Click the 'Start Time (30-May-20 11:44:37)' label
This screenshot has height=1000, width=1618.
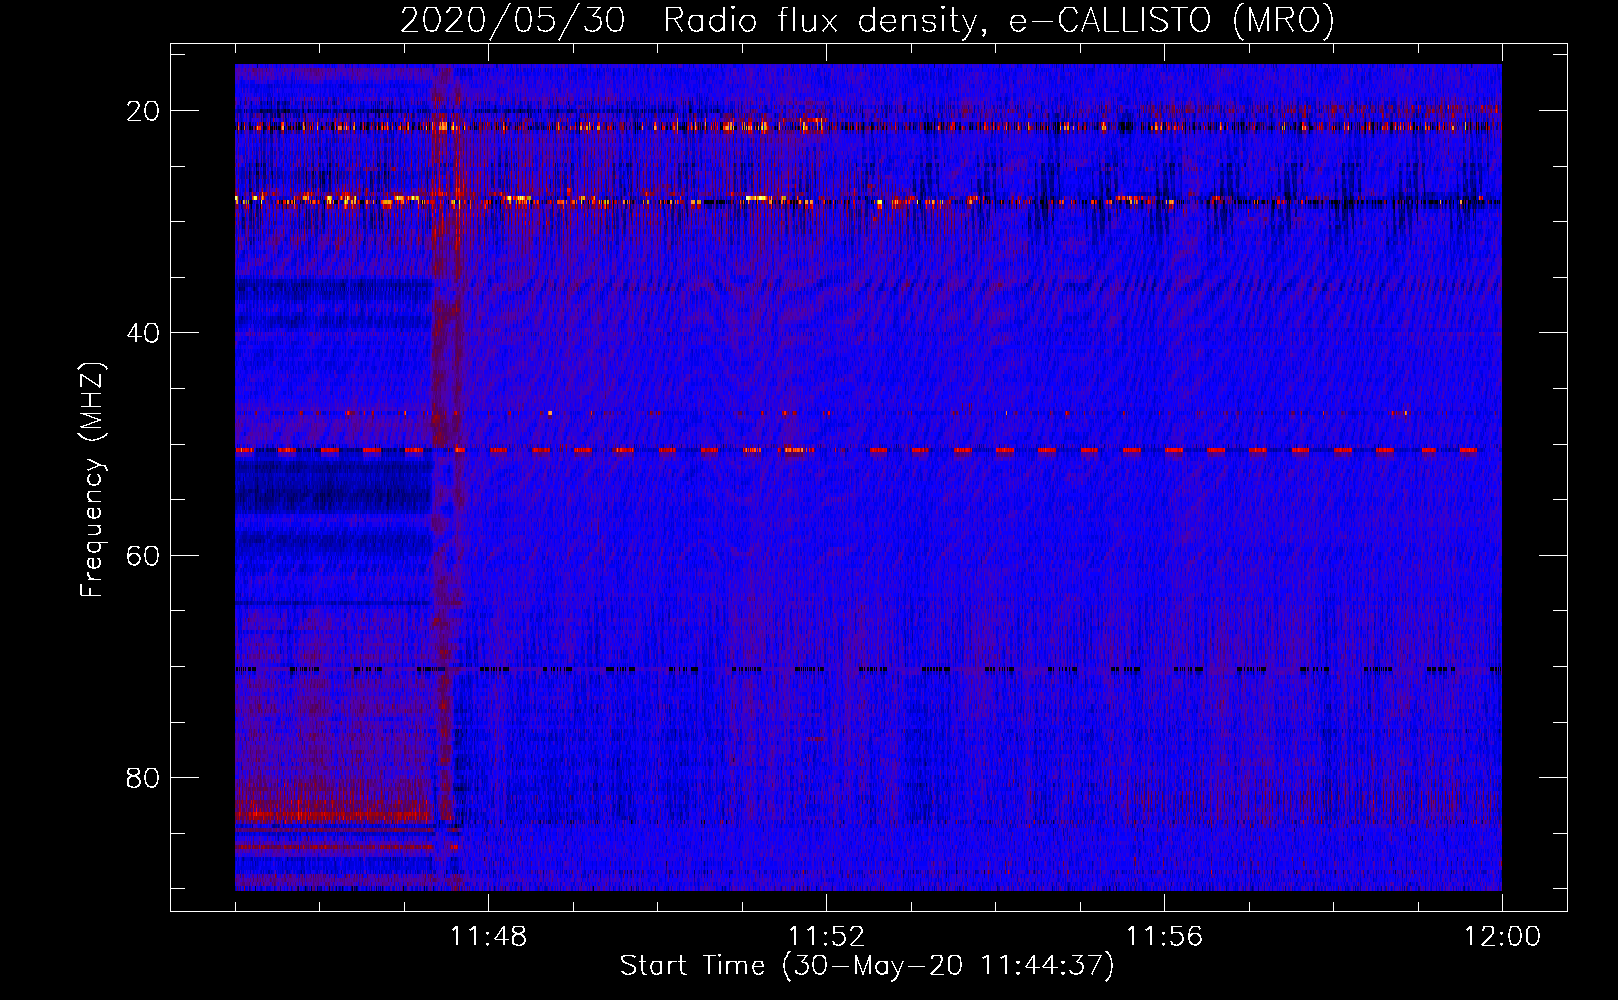[867, 966]
